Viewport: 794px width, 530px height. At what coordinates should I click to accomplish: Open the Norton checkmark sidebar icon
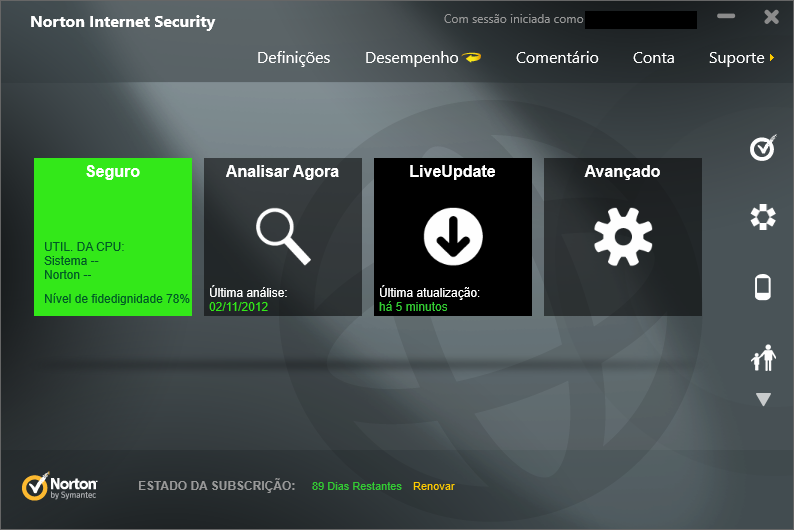point(763,148)
